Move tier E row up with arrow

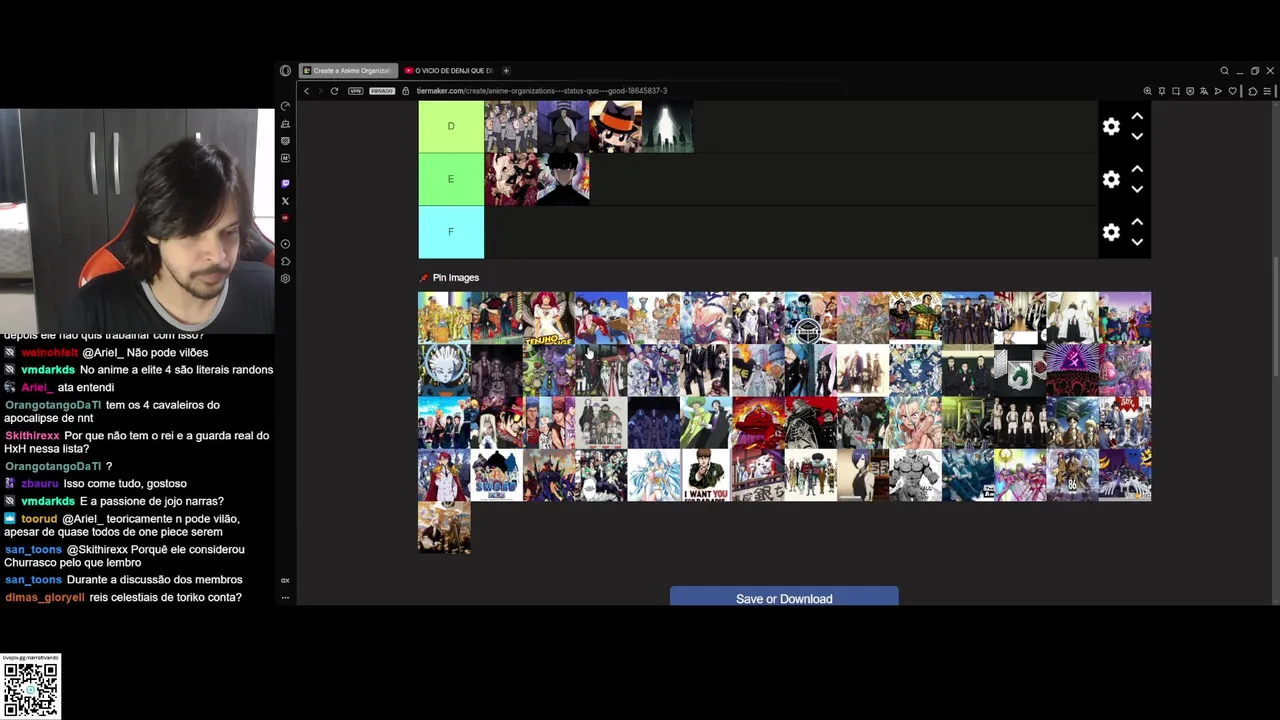(1137, 170)
